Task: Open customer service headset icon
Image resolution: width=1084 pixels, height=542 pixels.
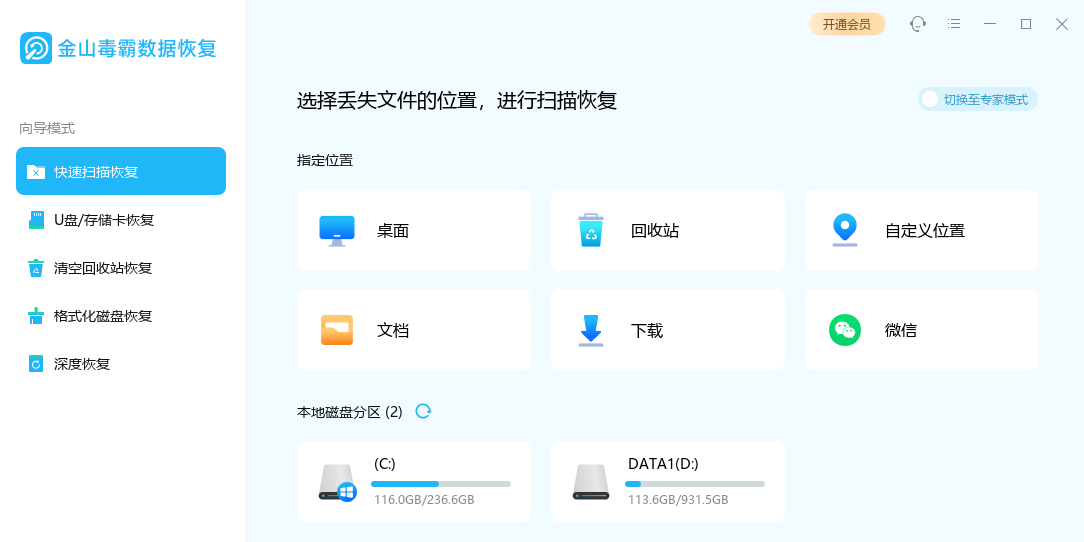Action: (x=917, y=24)
